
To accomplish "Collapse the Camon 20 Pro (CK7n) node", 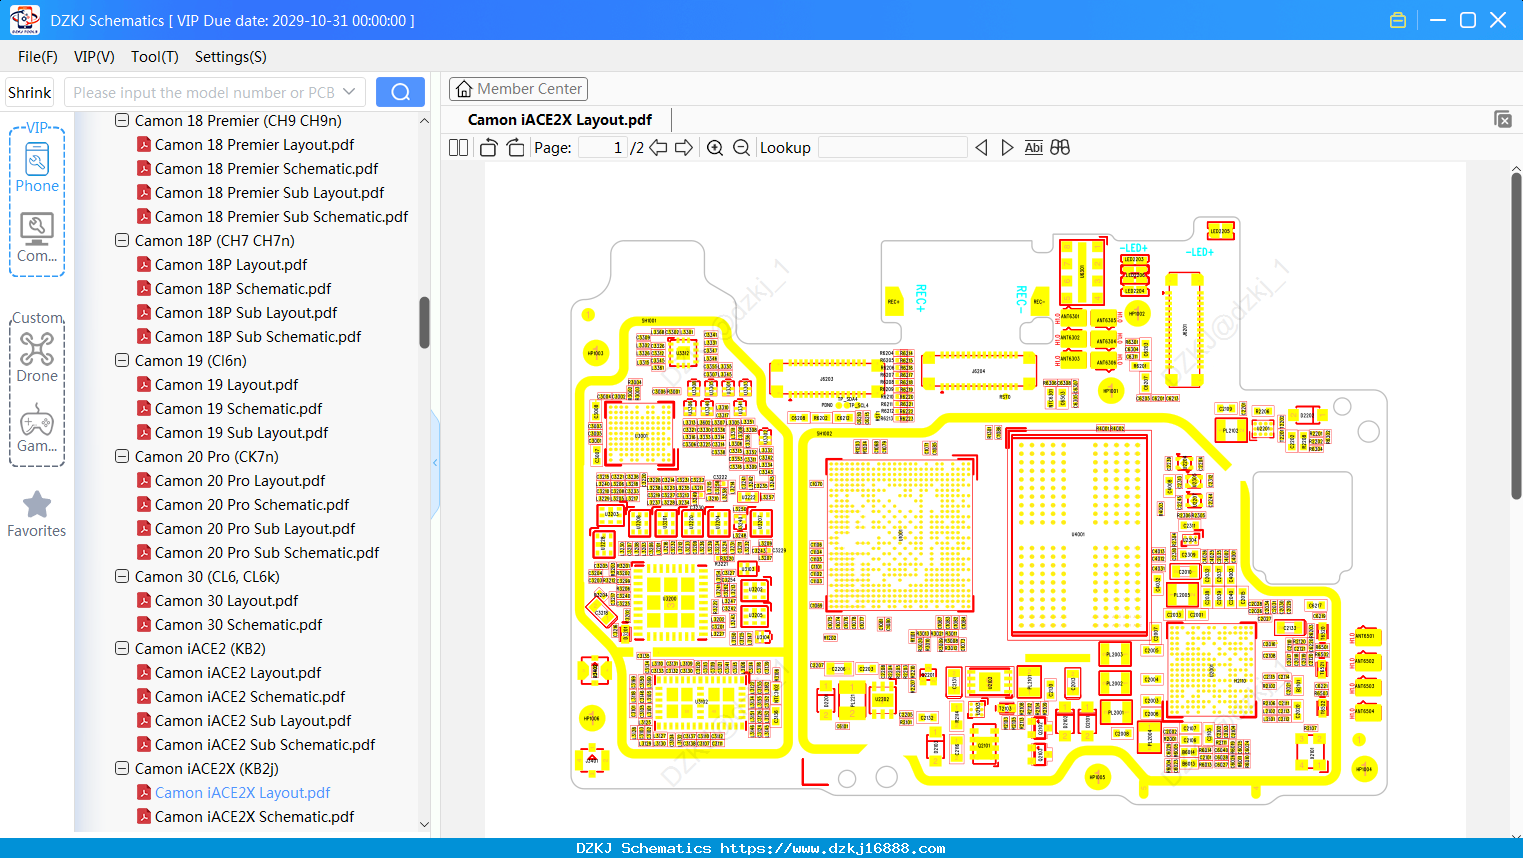I will [x=122, y=457].
